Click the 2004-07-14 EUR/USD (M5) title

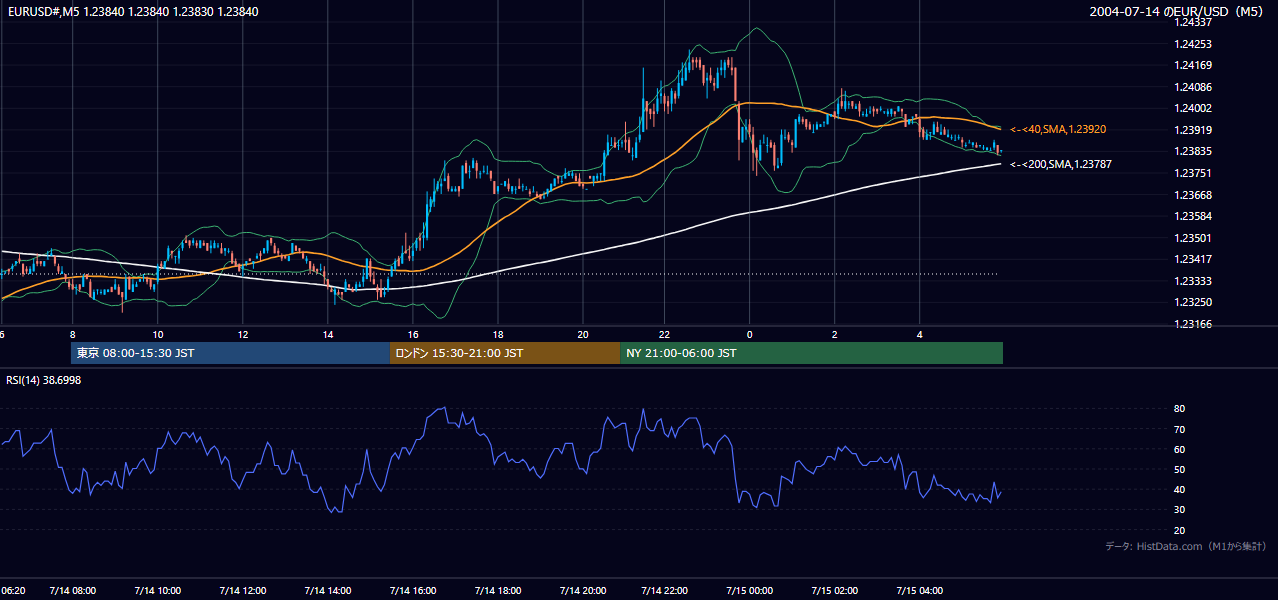tap(1178, 12)
